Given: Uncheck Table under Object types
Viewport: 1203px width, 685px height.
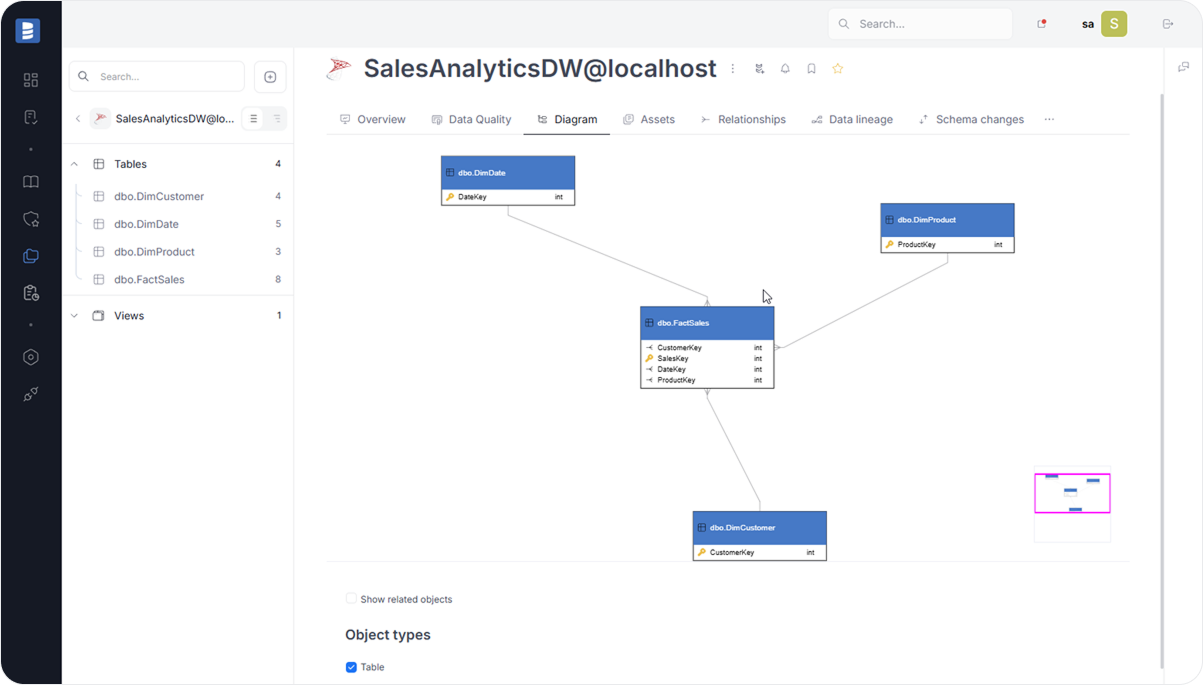Looking at the screenshot, I should [x=351, y=667].
